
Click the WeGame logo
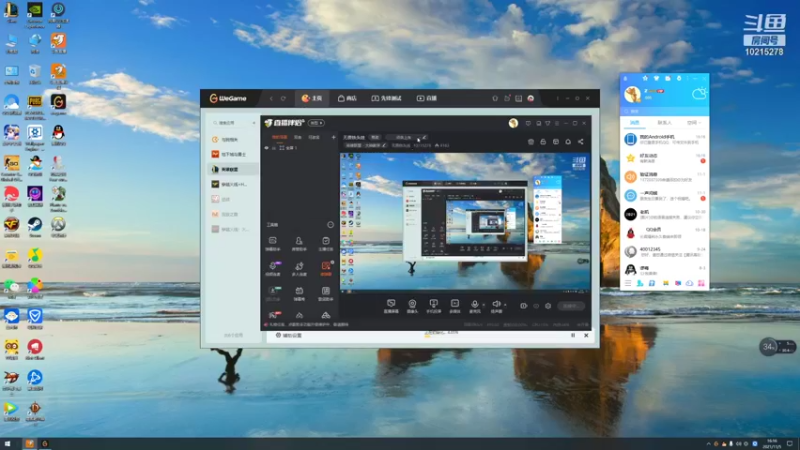click(228, 98)
